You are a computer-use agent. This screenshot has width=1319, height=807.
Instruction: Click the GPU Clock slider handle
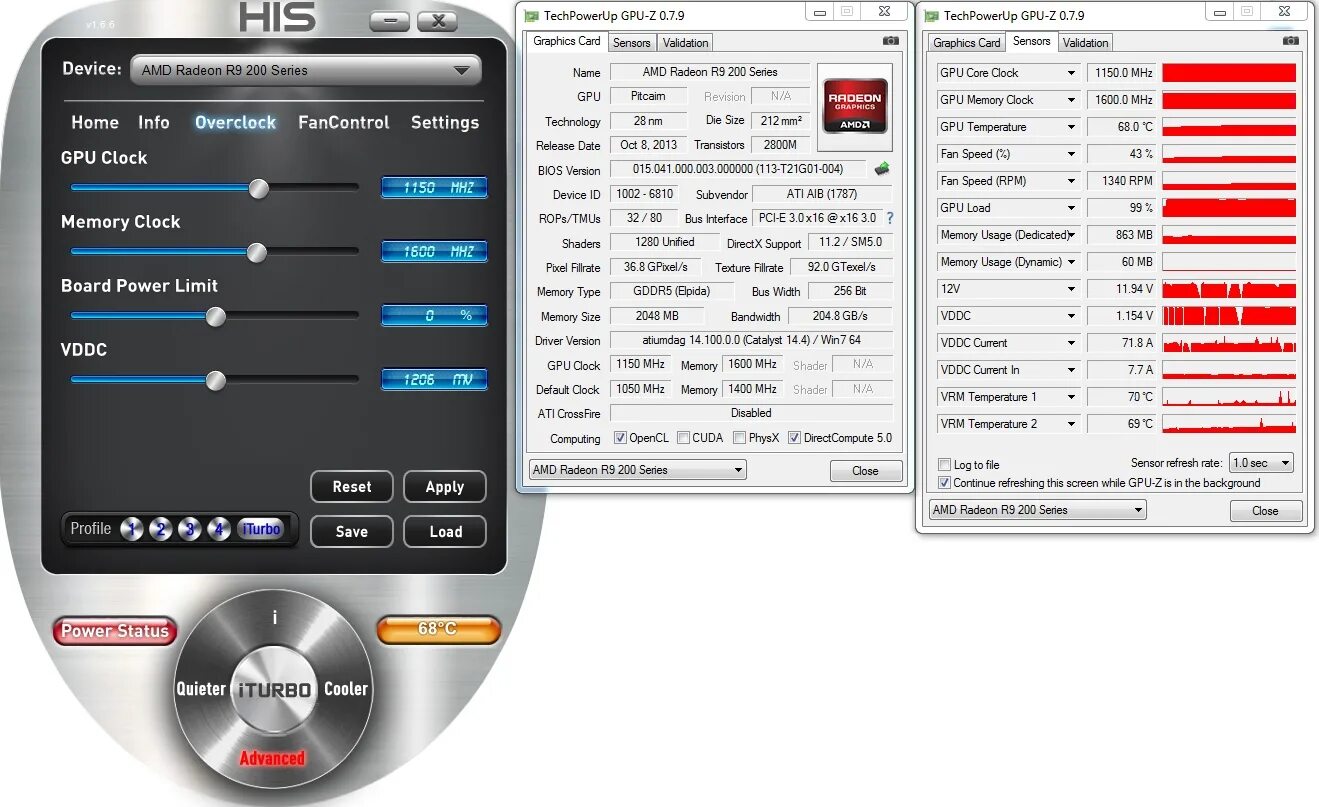point(259,188)
